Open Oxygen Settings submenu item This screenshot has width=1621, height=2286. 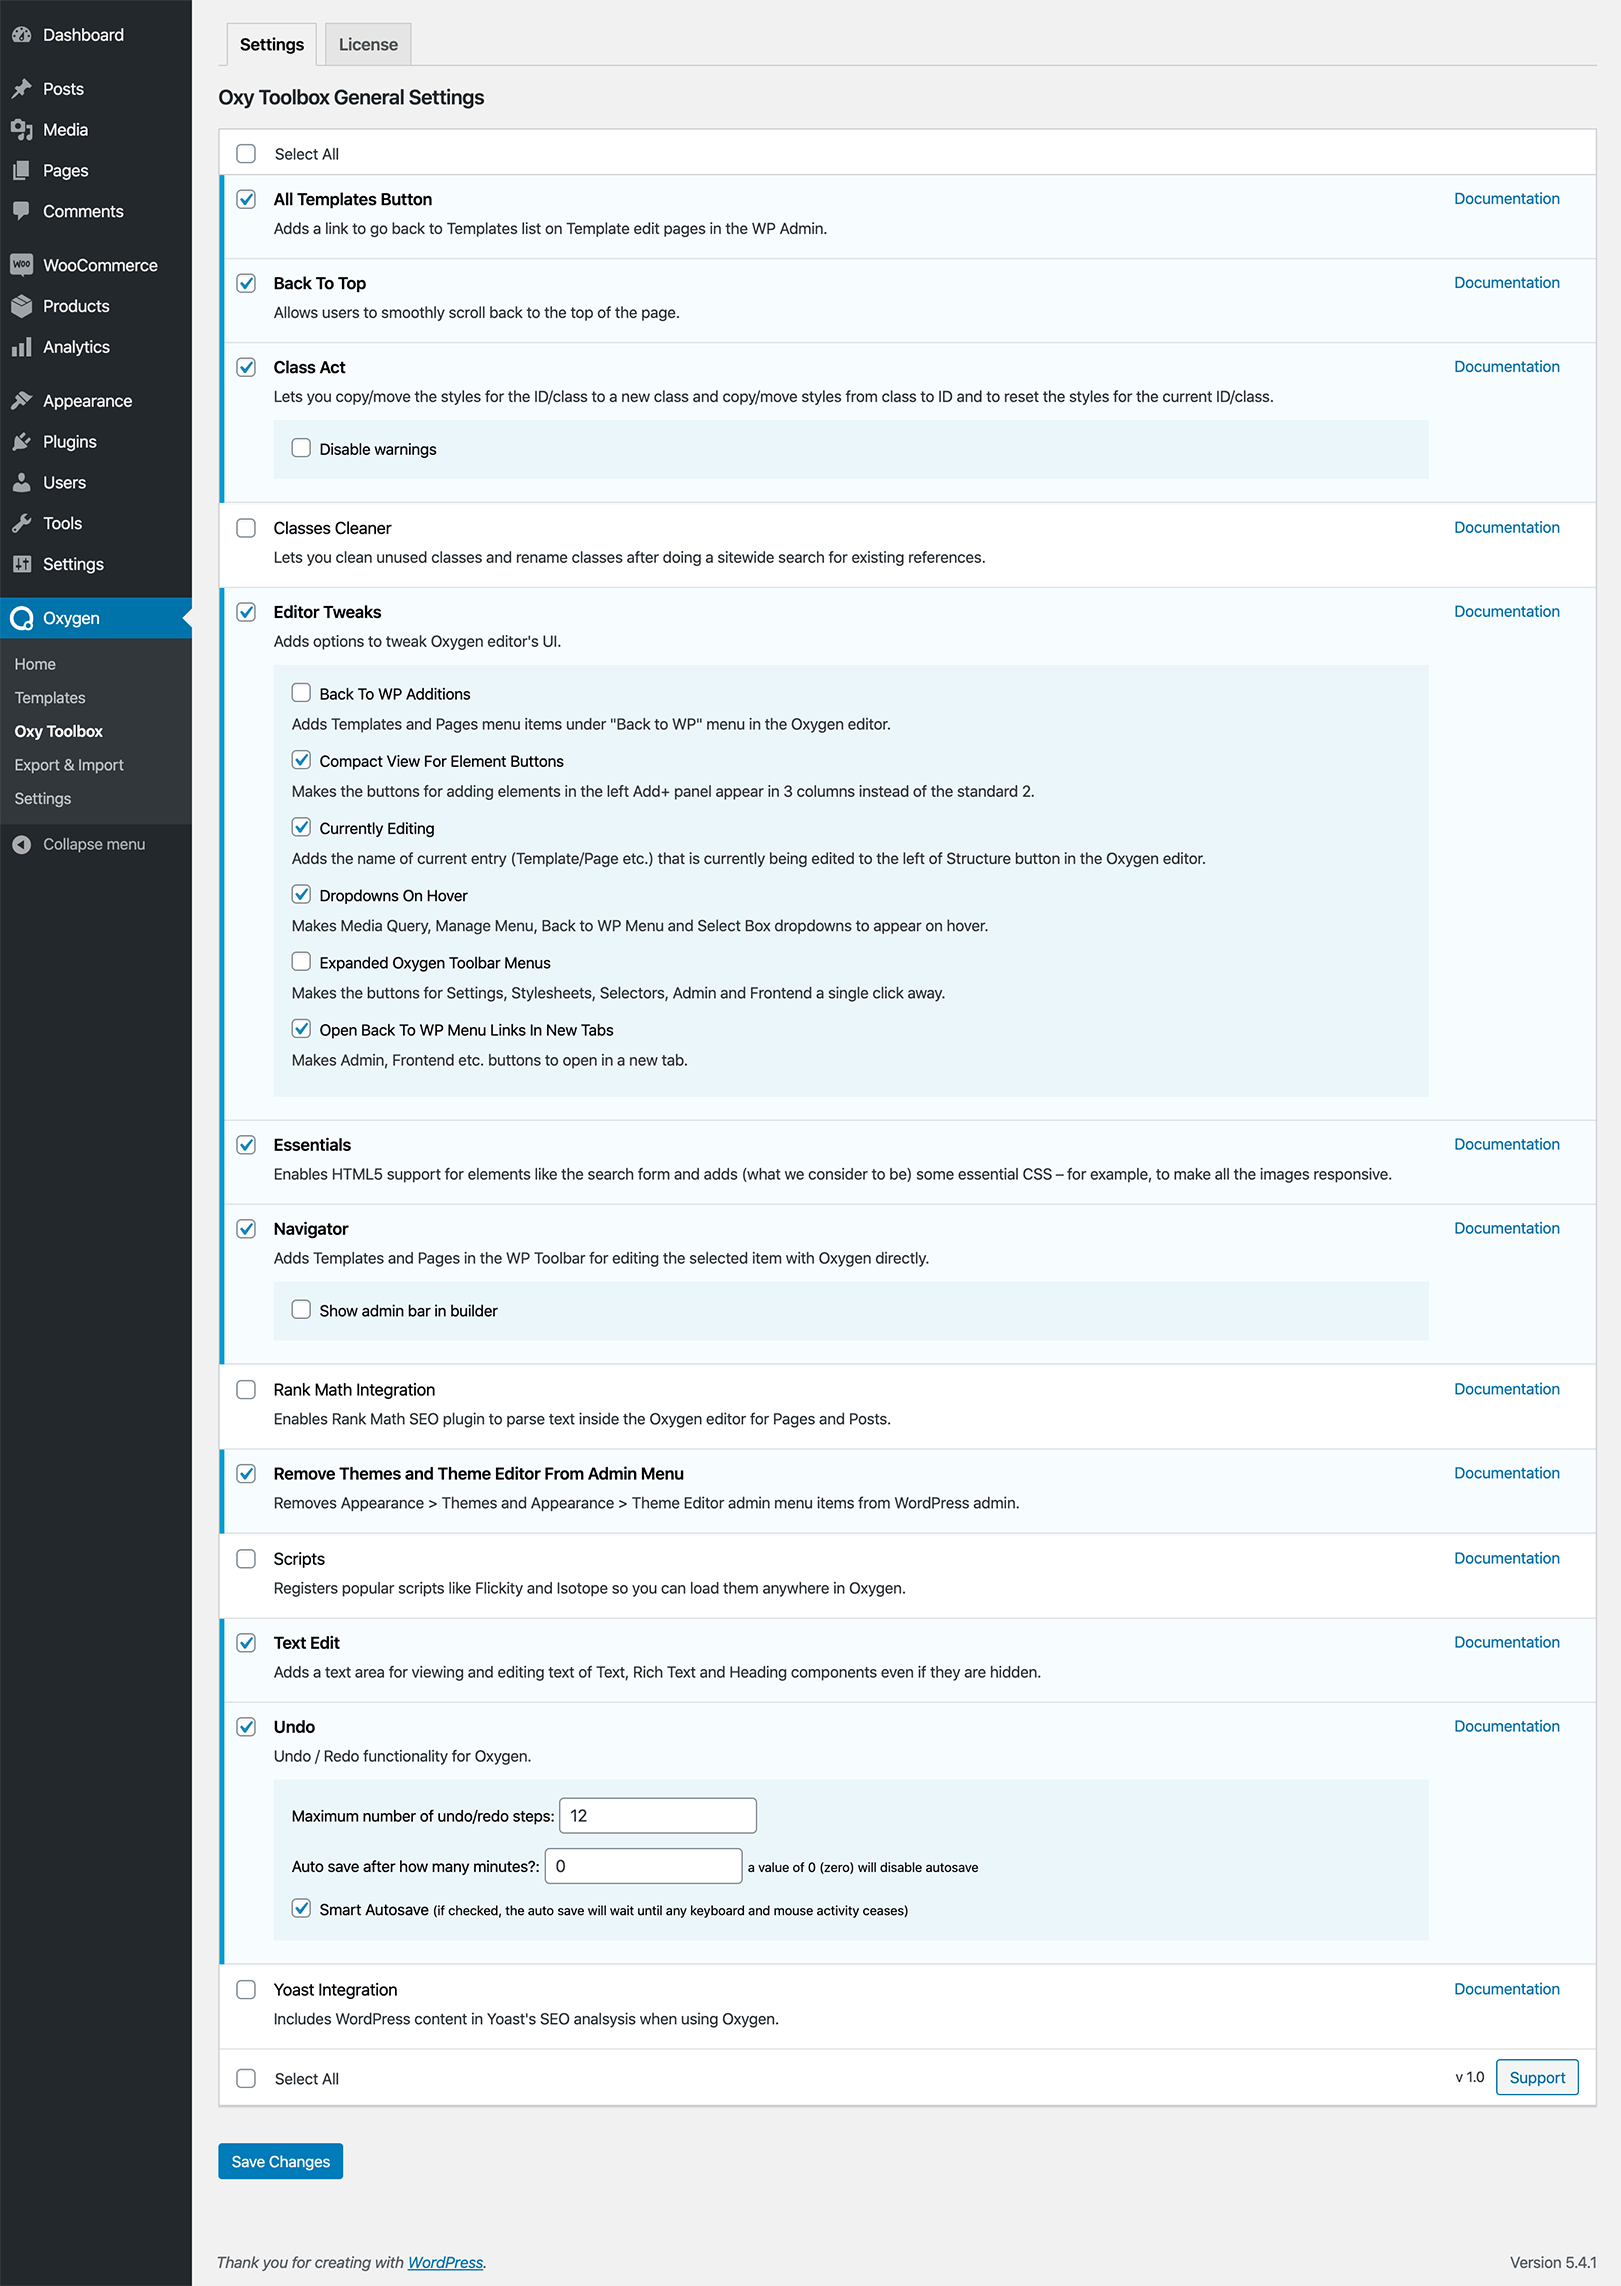click(x=43, y=799)
